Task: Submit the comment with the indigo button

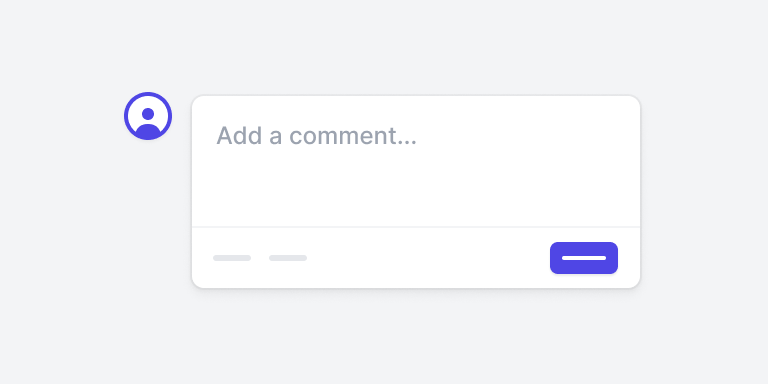Action: 584,258
